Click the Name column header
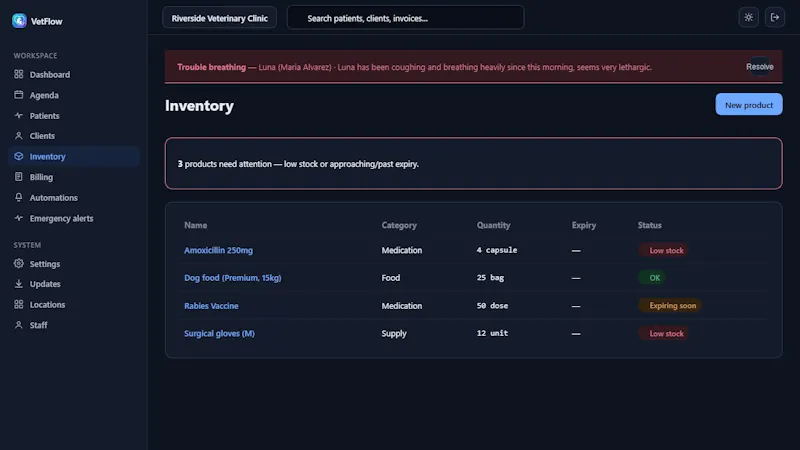Viewport: 800px width, 450px height. click(x=195, y=225)
